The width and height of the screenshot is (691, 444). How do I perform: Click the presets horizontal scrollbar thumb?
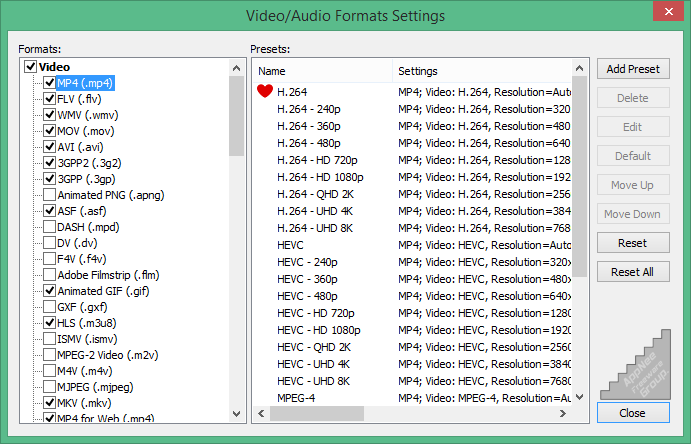pos(317,413)
